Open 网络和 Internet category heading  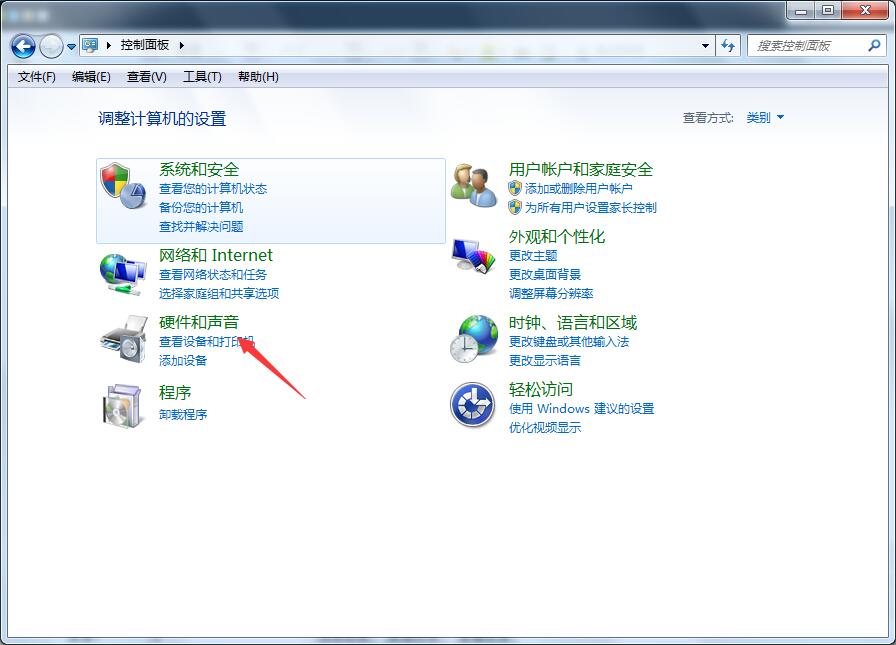(x=216, y=255)
